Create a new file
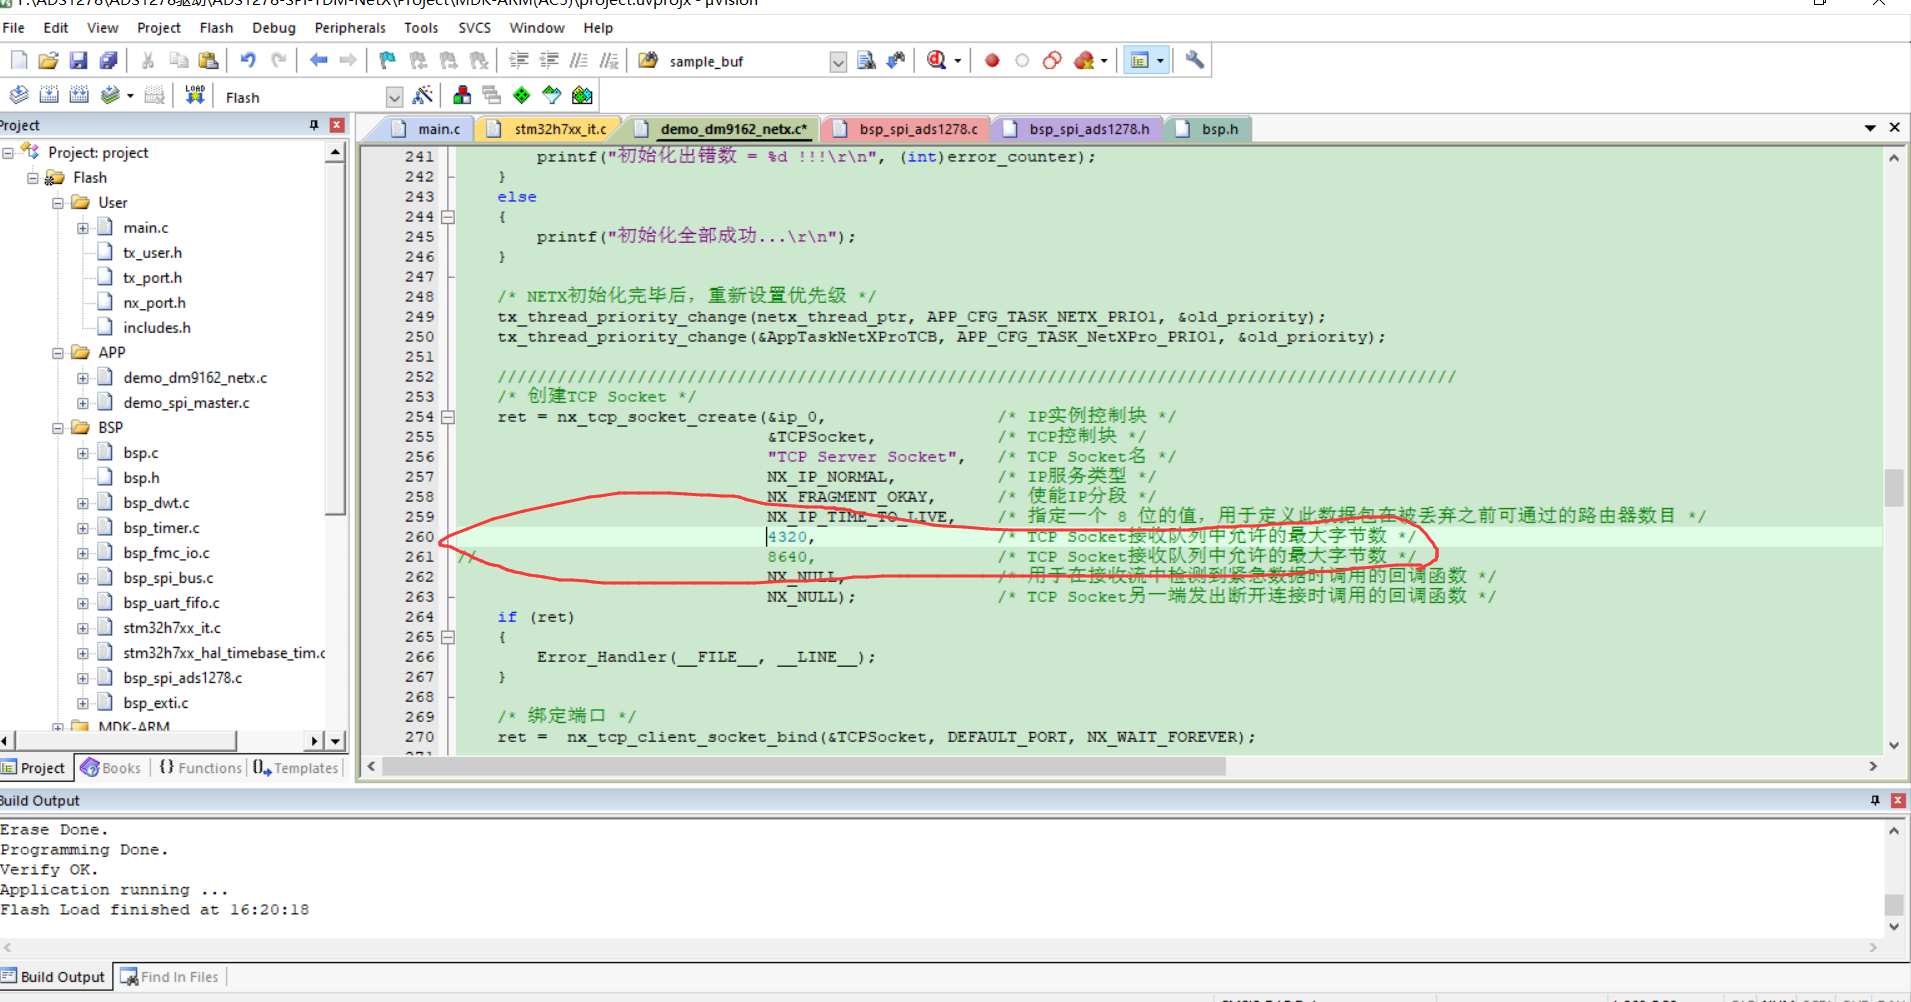Viewport: 1911px width, 1002px height. pyautogui.click(x=19, y=61)
